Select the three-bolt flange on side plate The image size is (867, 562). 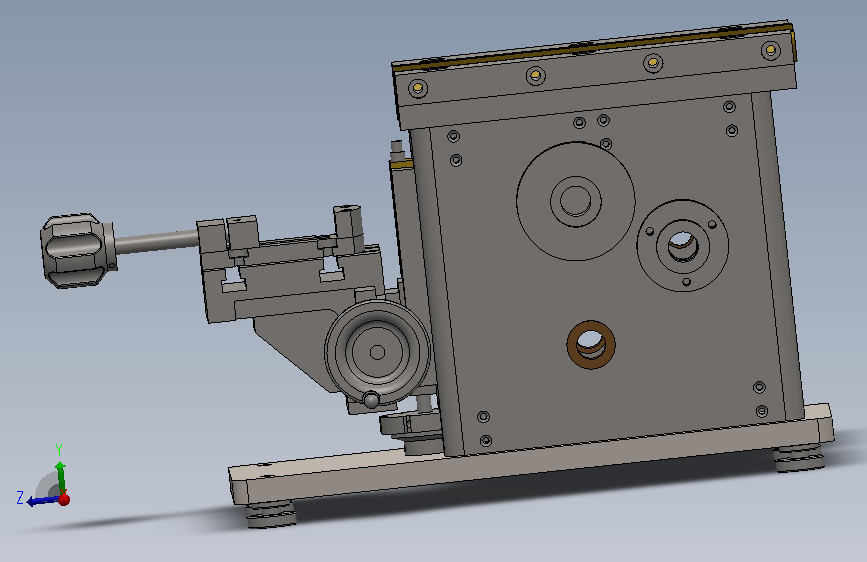pyautogui.click(x=682, y=246)
